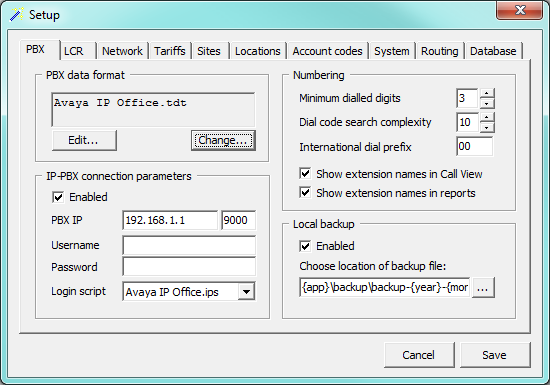
Task: Close the Setup dialog window
Action: point(519,10)
